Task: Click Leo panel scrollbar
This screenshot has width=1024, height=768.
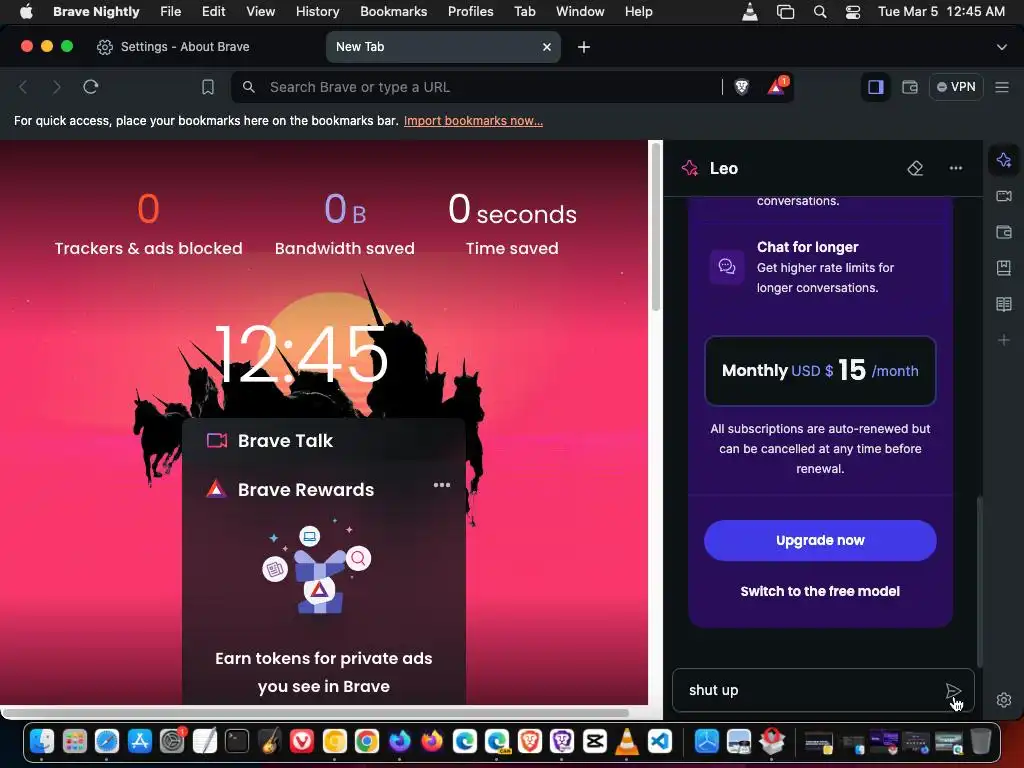Action: [x=979, y=581]
